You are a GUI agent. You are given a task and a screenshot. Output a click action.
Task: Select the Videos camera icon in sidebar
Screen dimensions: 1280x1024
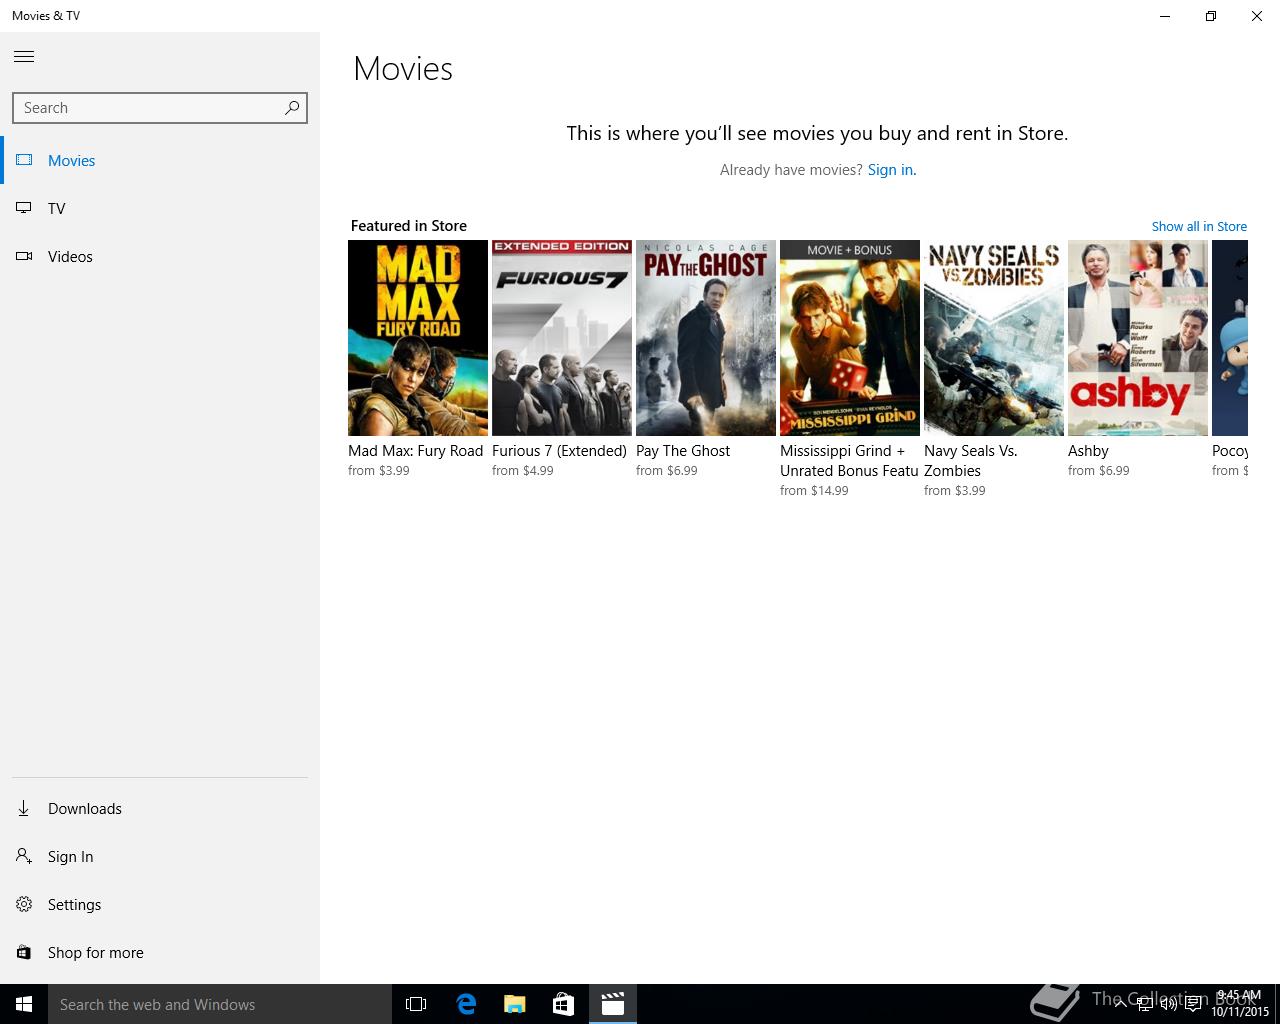[24, 256]
